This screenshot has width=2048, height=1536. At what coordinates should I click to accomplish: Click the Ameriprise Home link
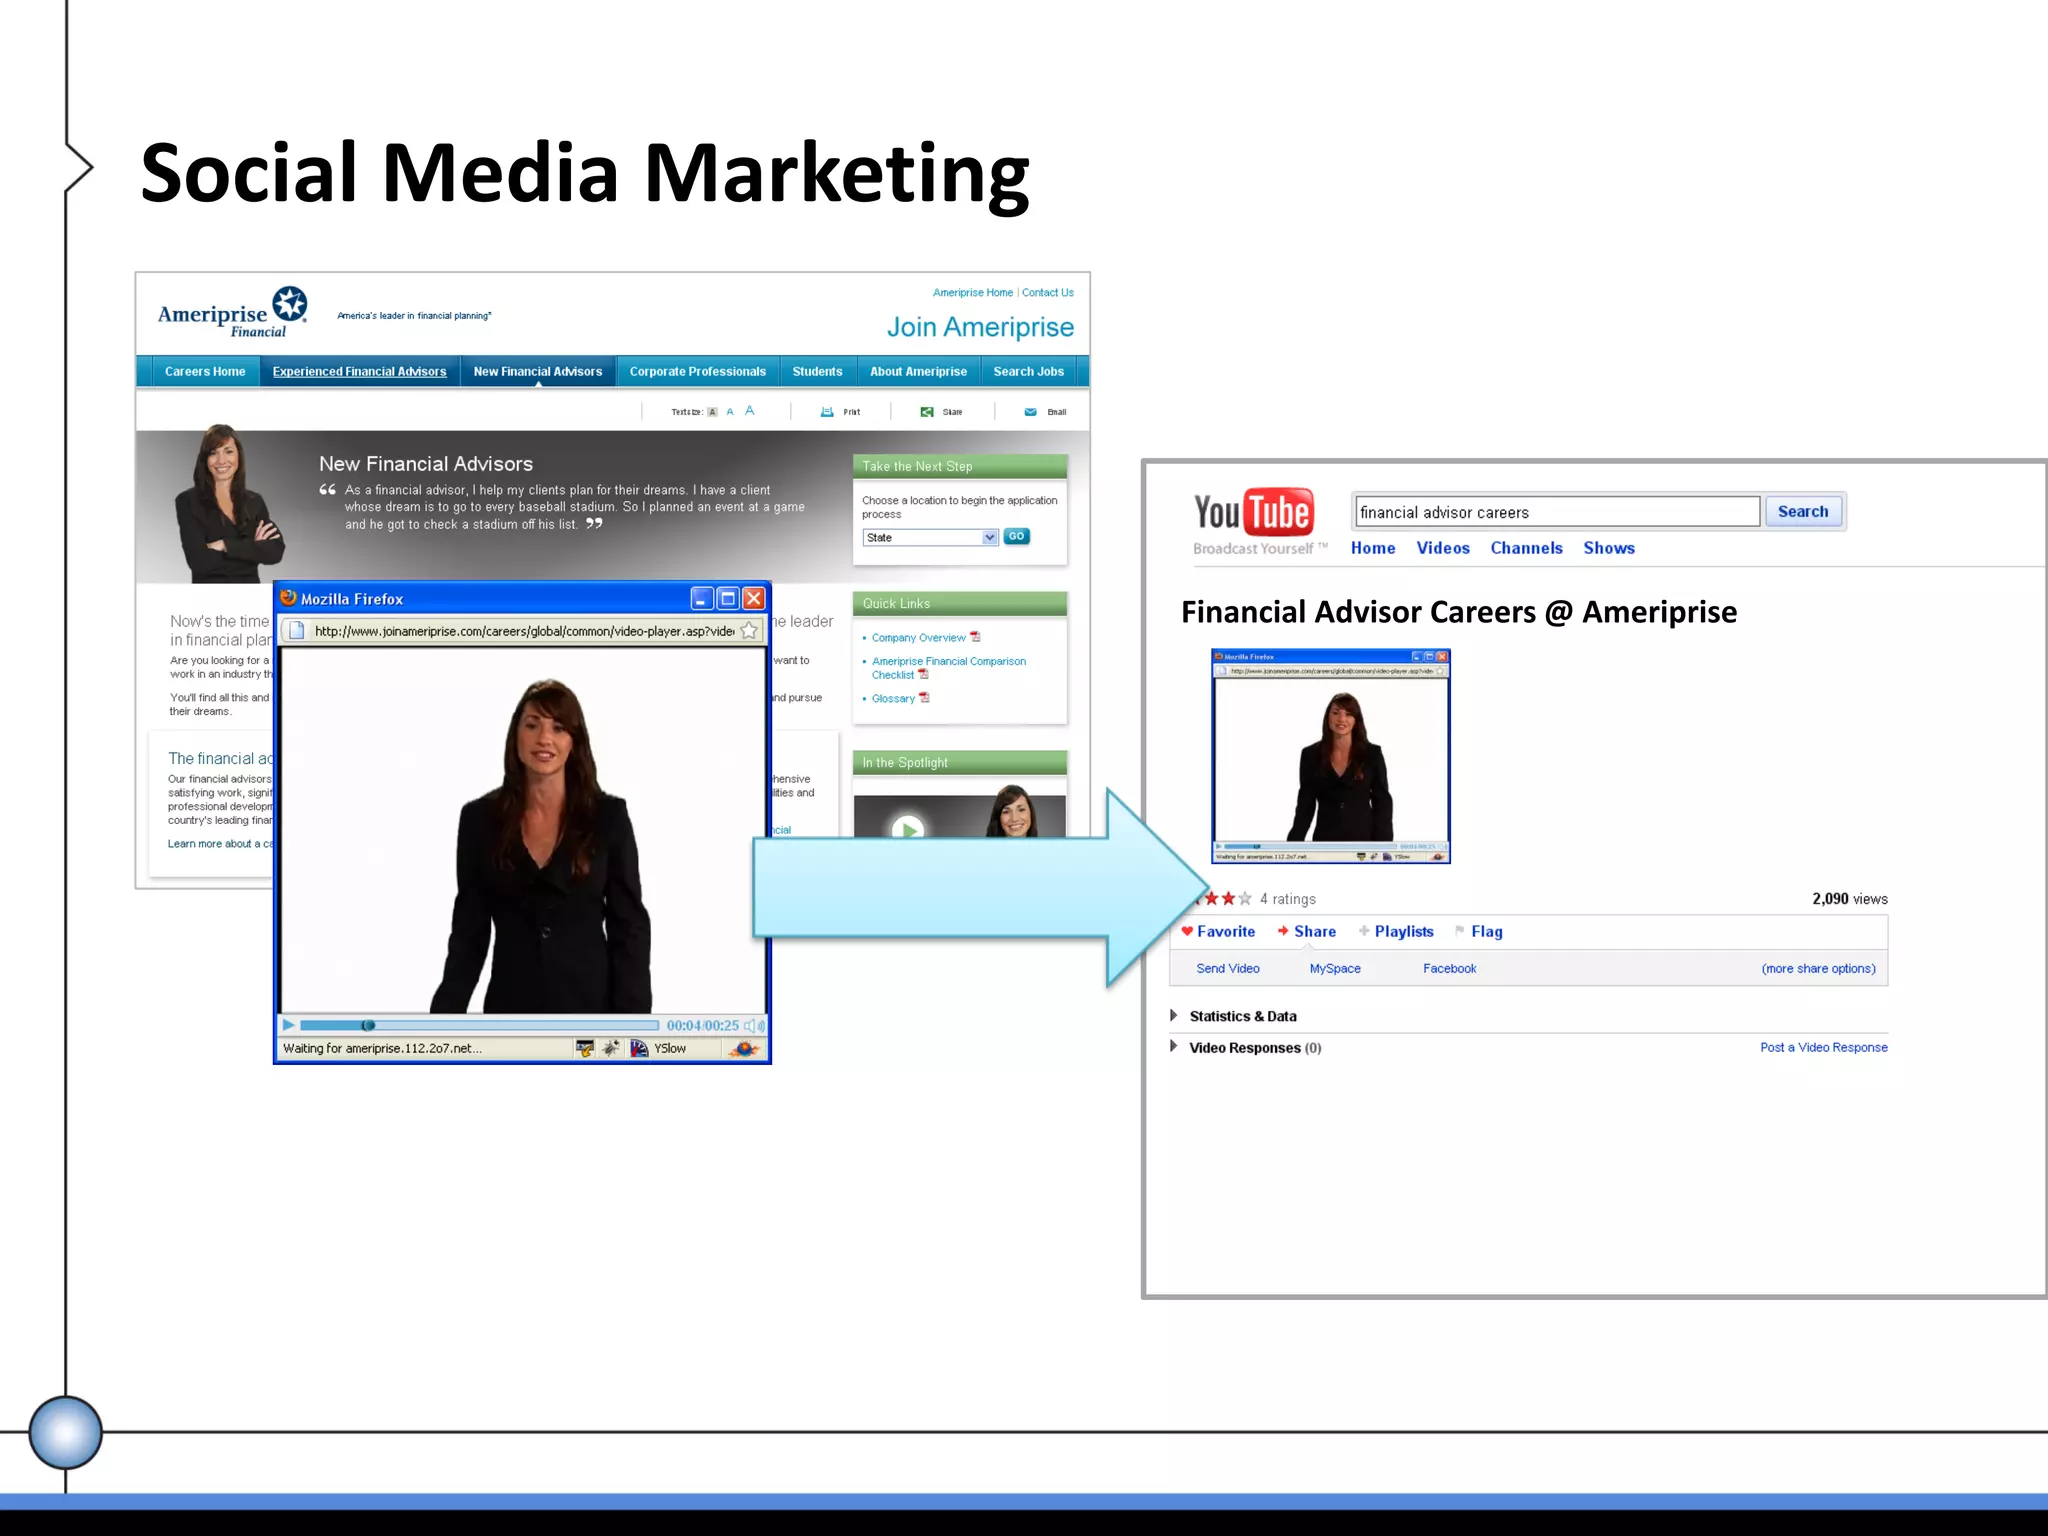tap(973, 293)
